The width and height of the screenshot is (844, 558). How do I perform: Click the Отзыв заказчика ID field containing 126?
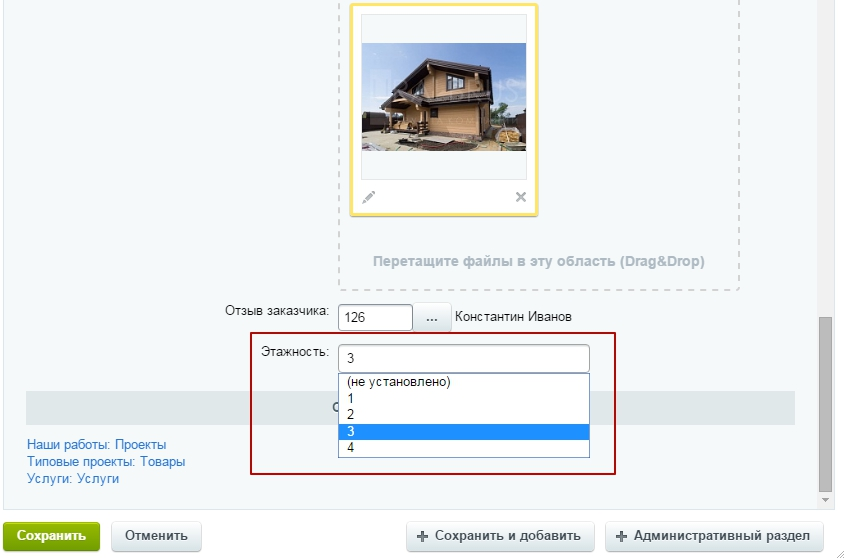click(375, 317)
